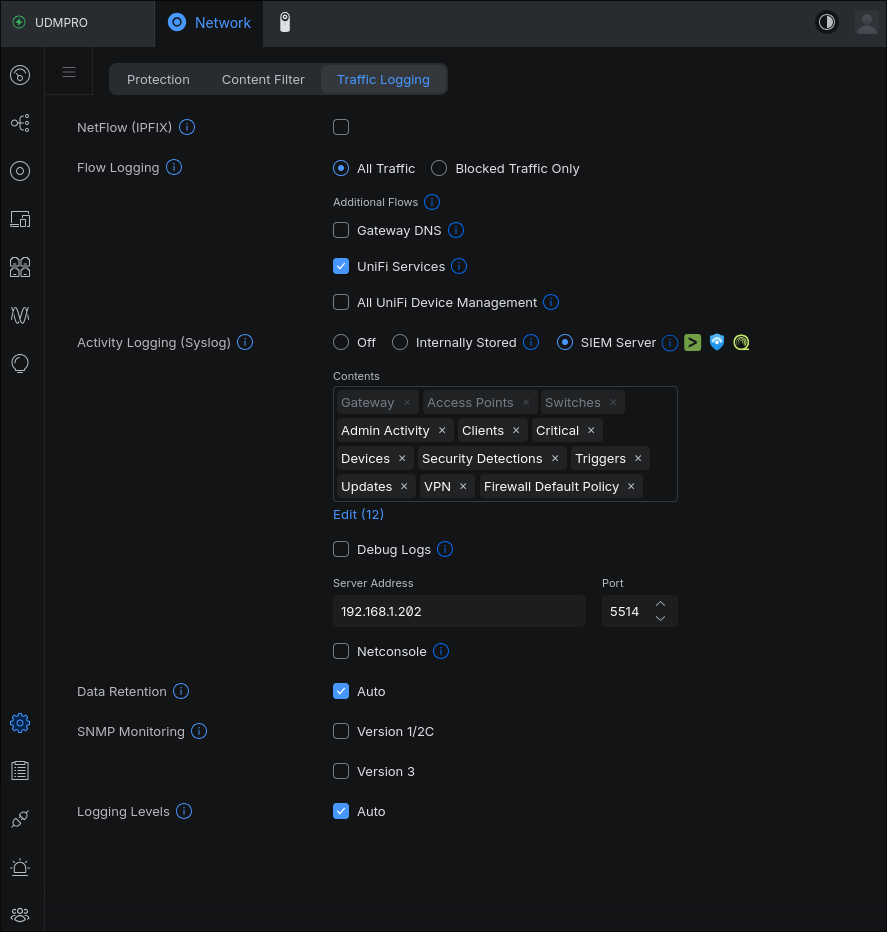Select the Splunk integration icon beside SIEM Server
This screenshot has width=887, height=932.
click(693, 342)
